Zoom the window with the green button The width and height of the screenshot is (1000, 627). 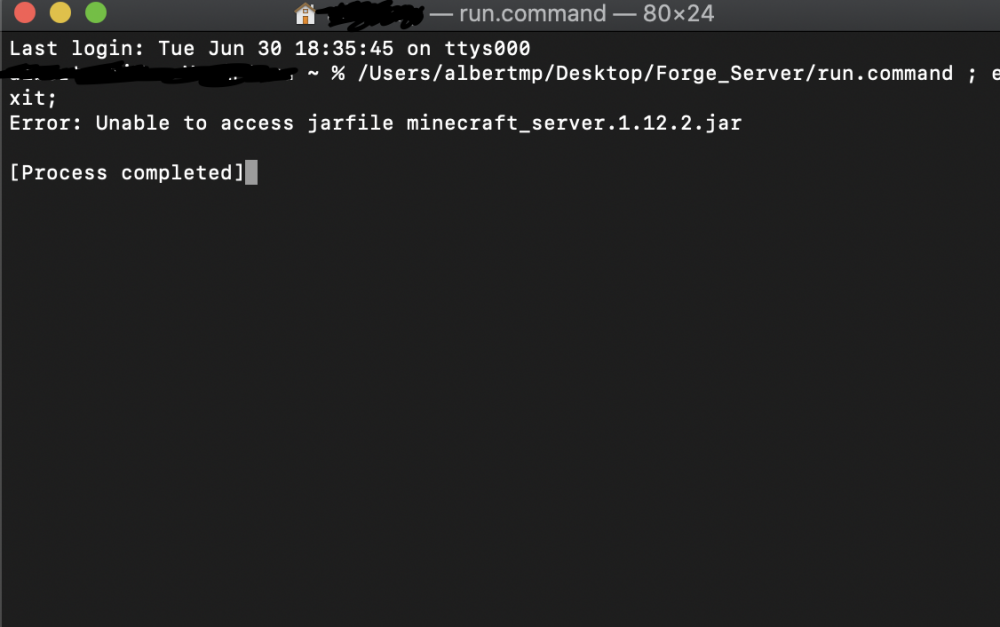96,12
